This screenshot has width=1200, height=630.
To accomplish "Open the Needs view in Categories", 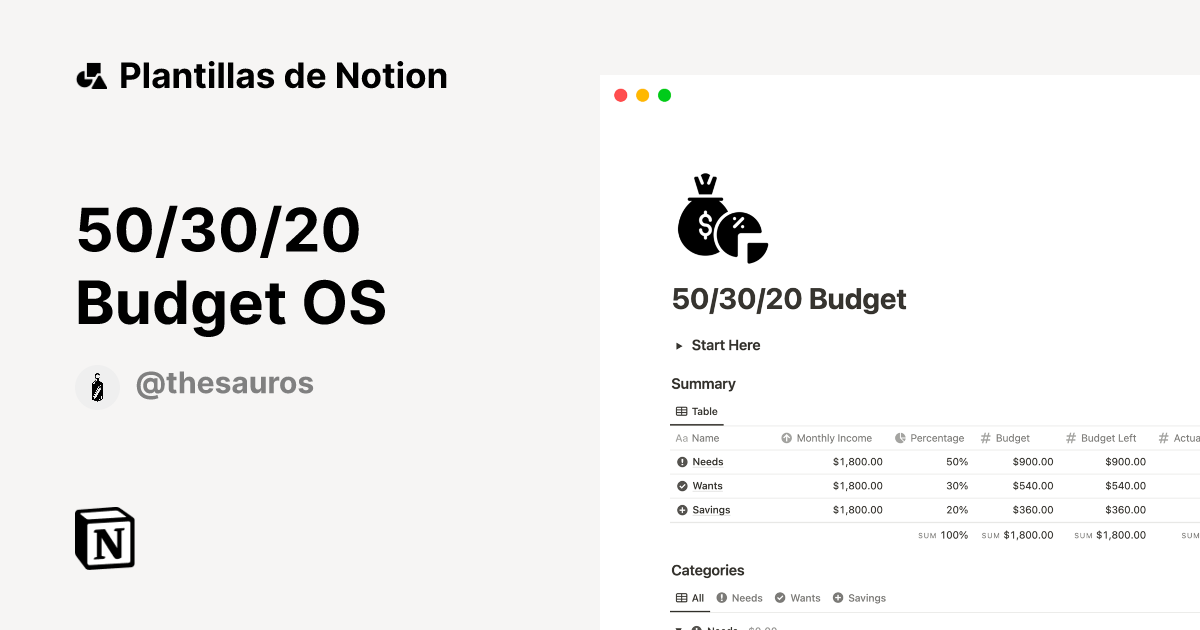I will tap(740, 597).
